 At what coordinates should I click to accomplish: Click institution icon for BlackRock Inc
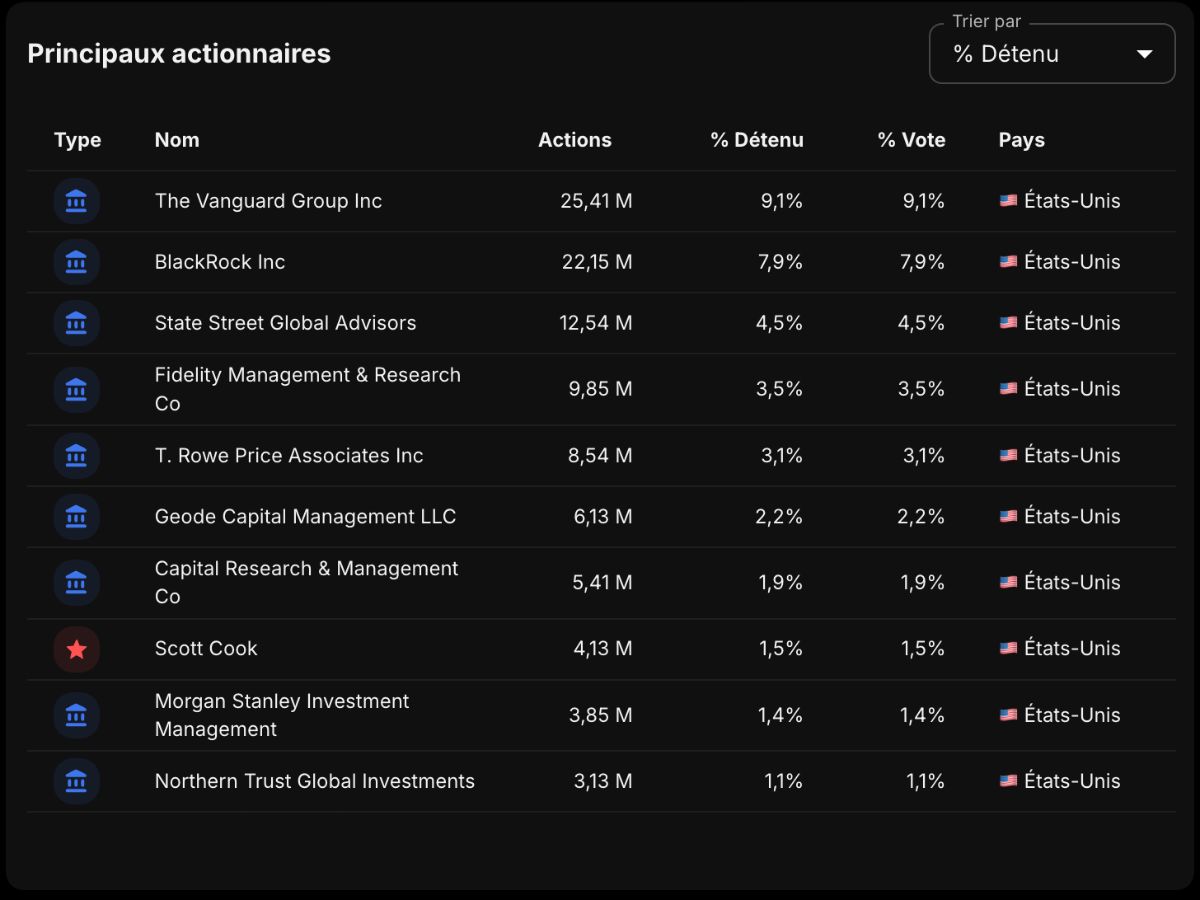pyautogui.click(x=77, y=262)
